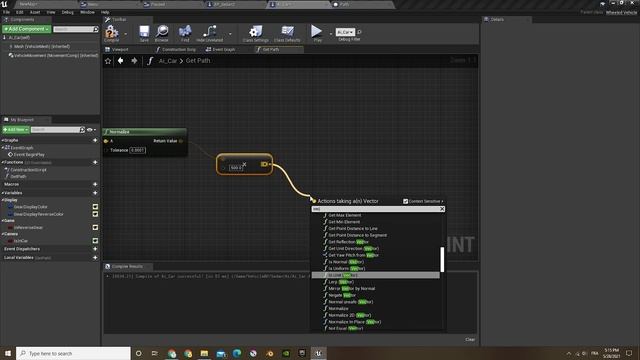Add a new function with plus icon
This screenshot has width=640, height=360.
pyautogui.click(x=95, y=162)
